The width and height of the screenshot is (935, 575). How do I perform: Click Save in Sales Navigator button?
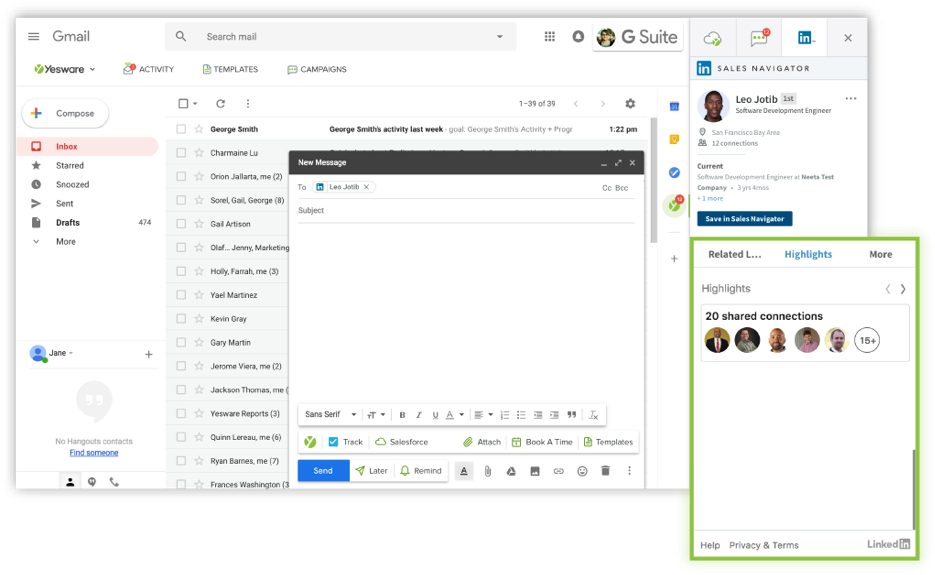click(744, 218)
